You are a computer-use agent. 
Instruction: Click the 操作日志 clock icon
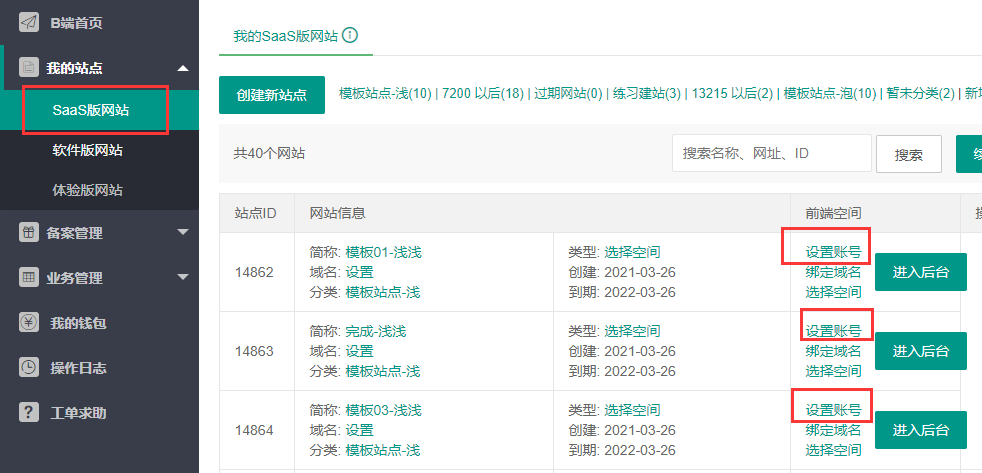[29, 368]
